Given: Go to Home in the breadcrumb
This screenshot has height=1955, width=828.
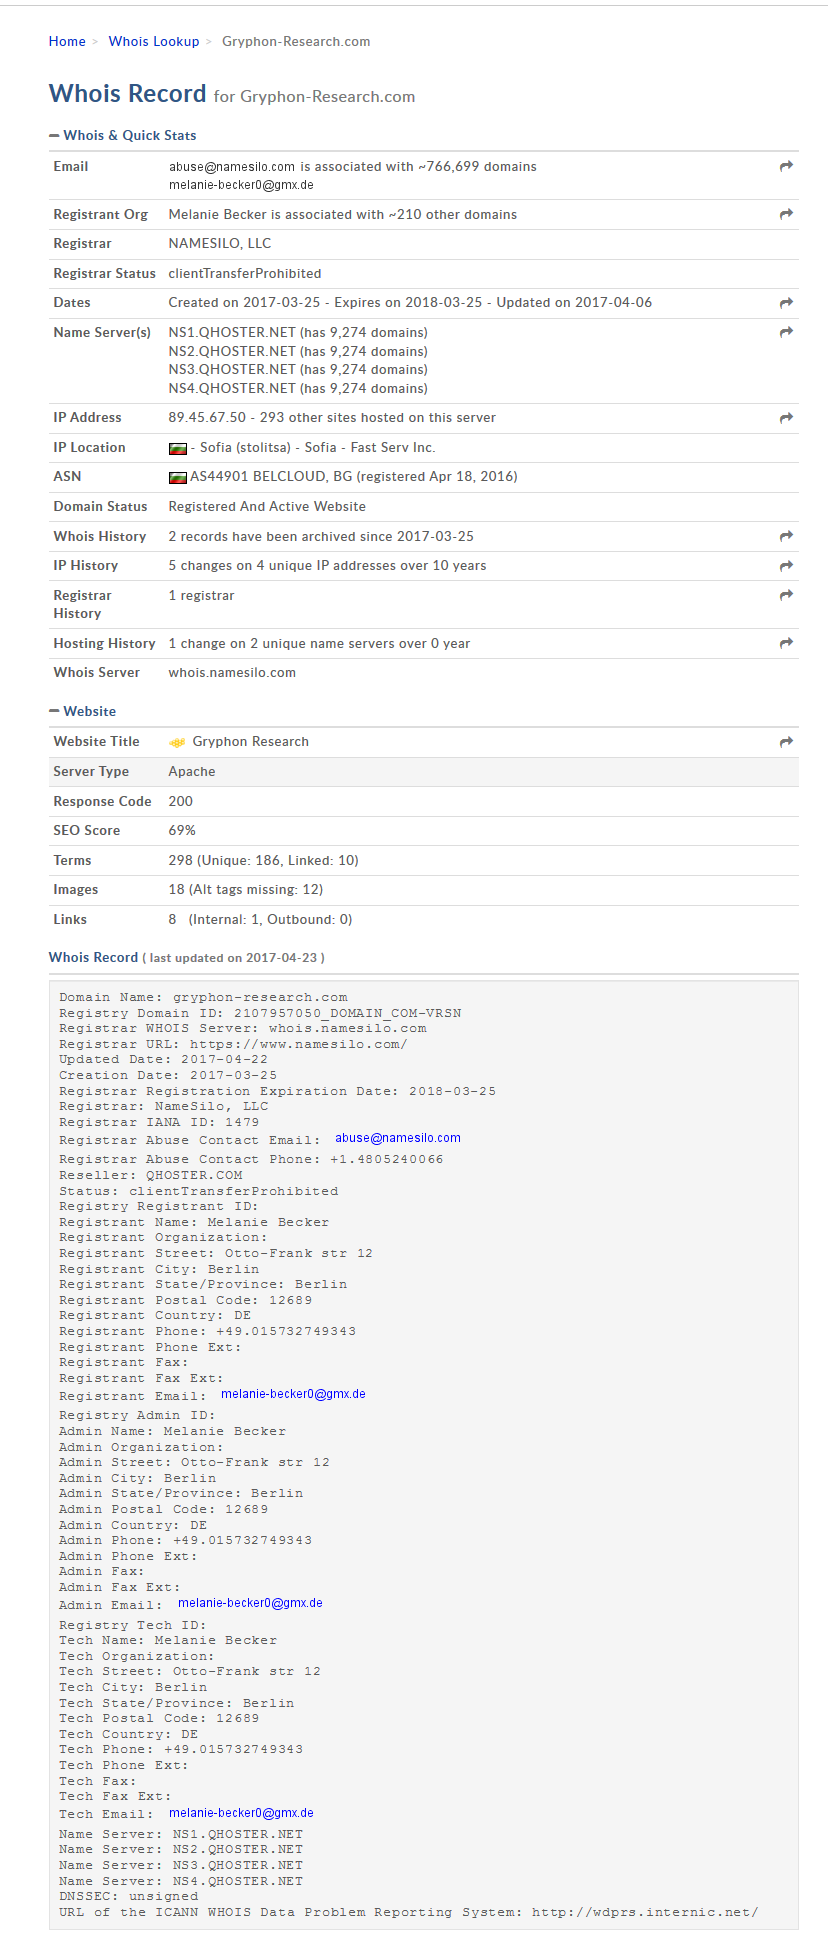Looking at the screenshot, I should (x=67, y=41).
